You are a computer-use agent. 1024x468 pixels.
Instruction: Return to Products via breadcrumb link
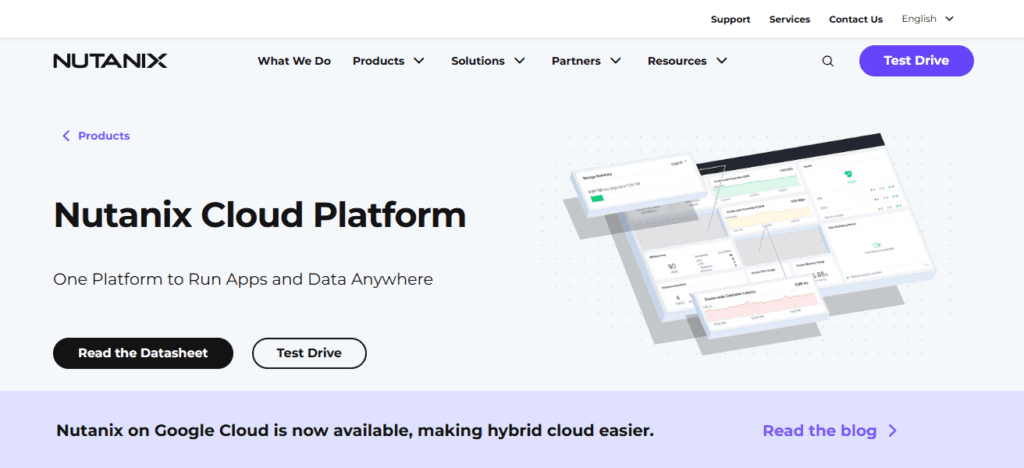(x=104, y=136)
